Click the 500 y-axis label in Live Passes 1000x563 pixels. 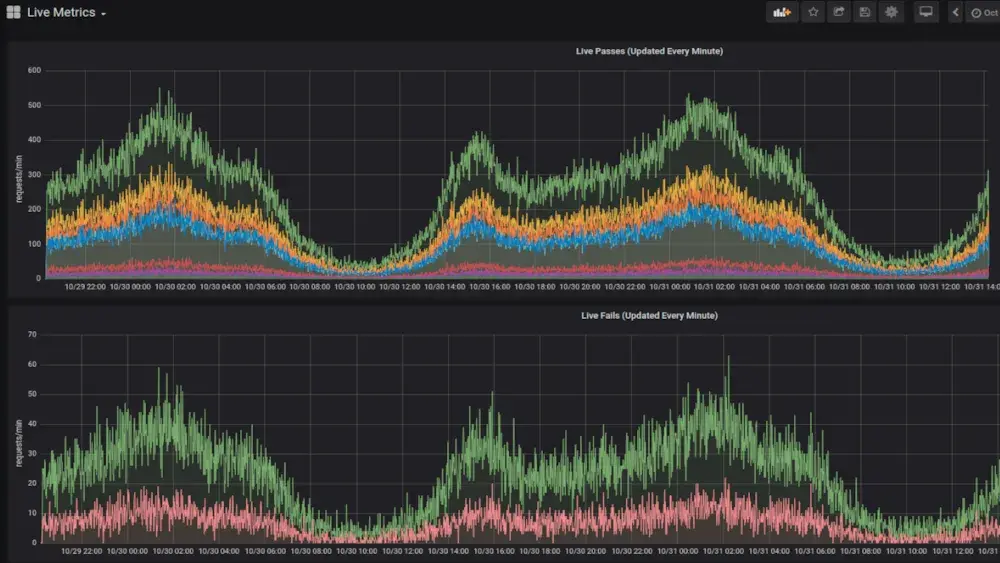click(34, 105)
